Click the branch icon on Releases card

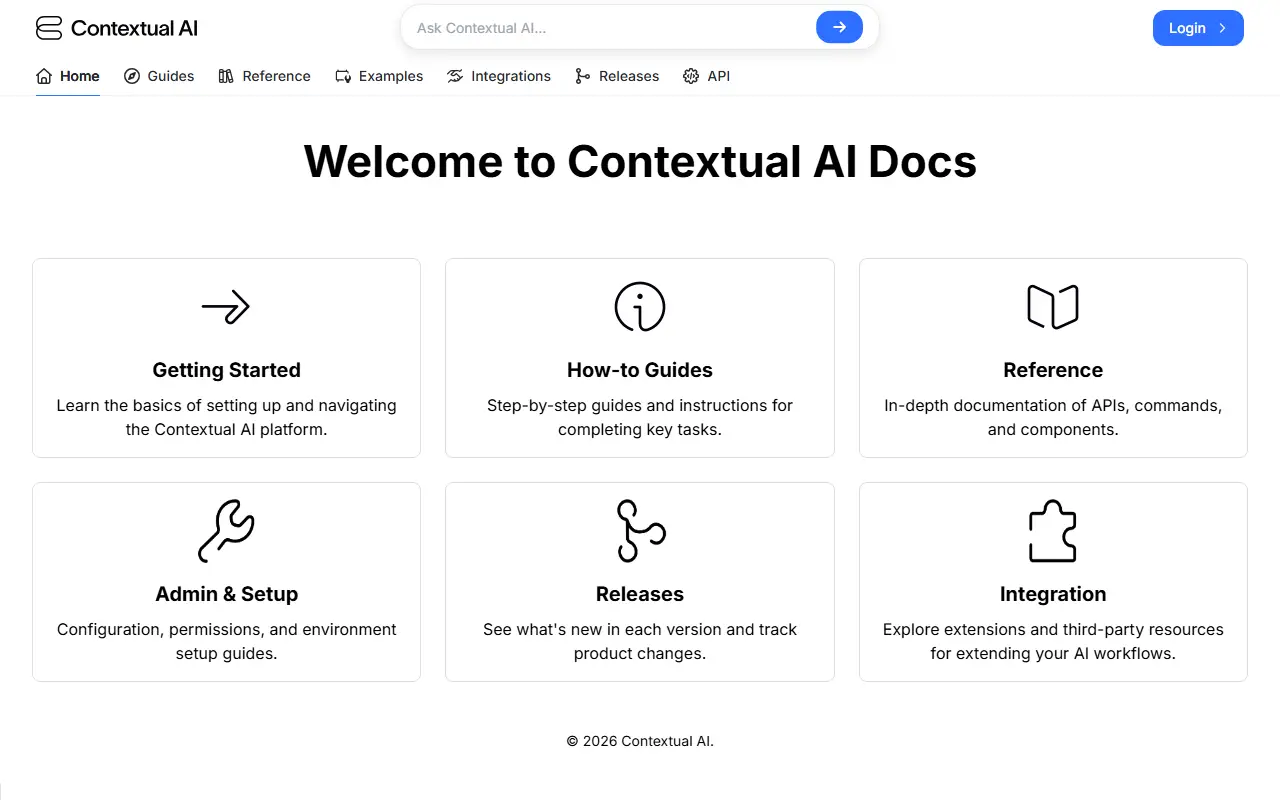click(640, 531)
